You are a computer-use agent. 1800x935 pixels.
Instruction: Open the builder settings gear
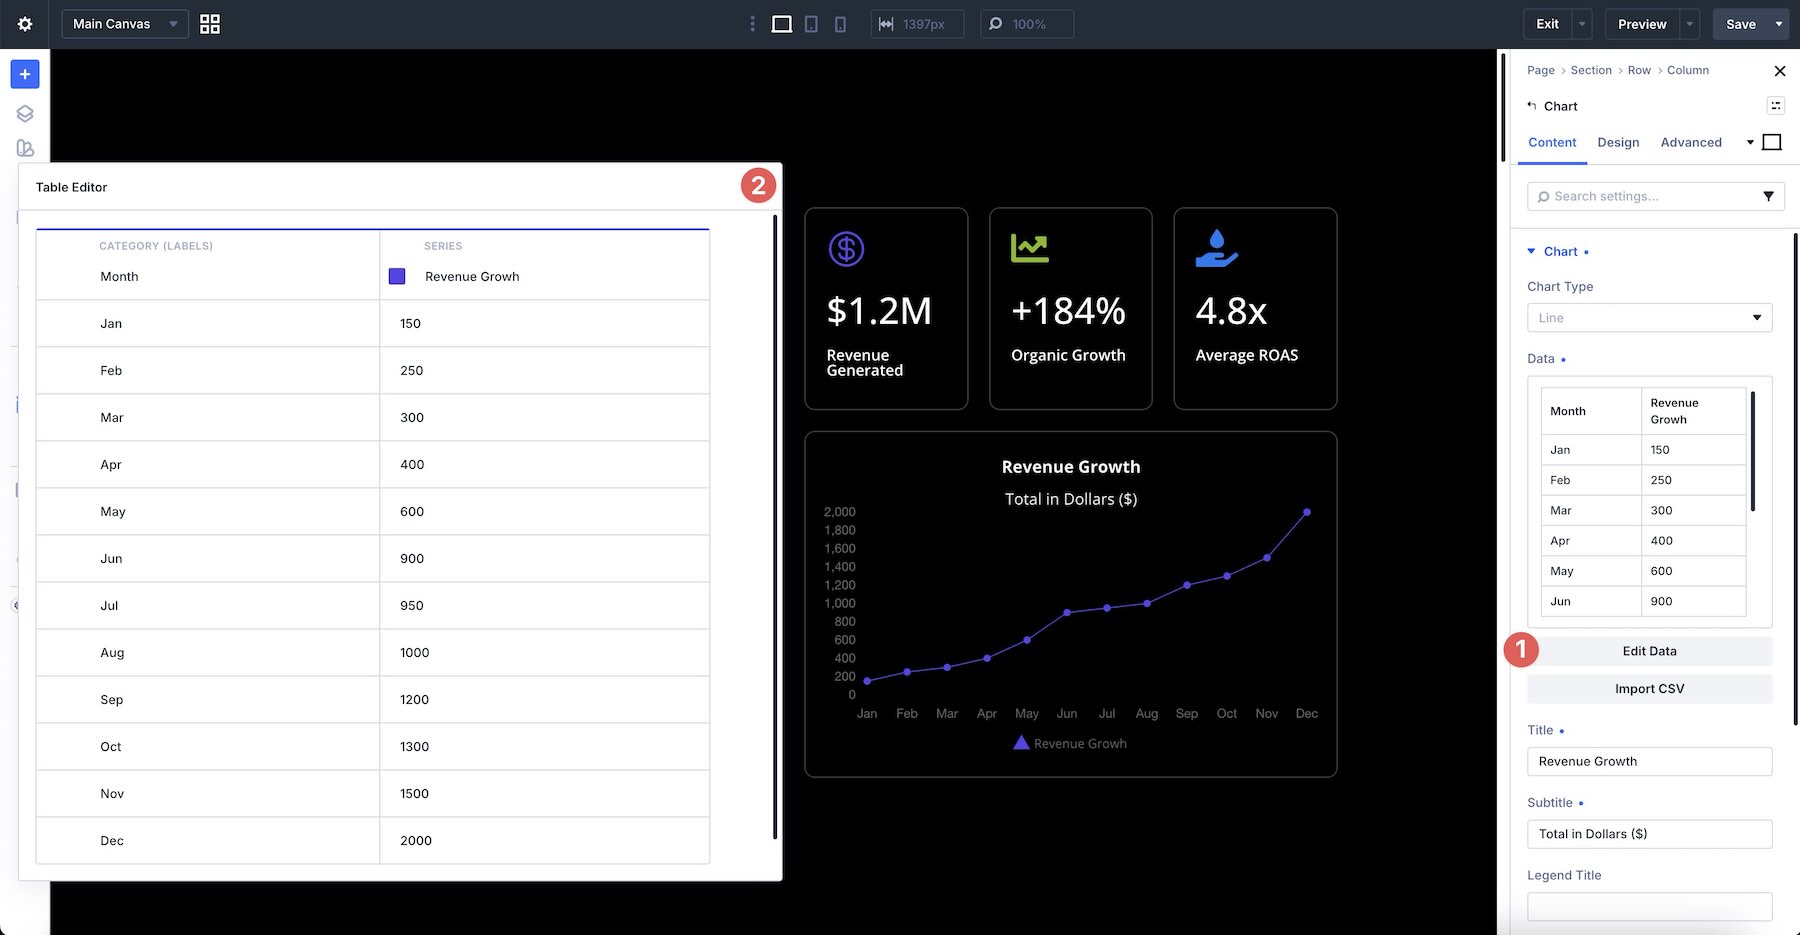click(25, 24)
